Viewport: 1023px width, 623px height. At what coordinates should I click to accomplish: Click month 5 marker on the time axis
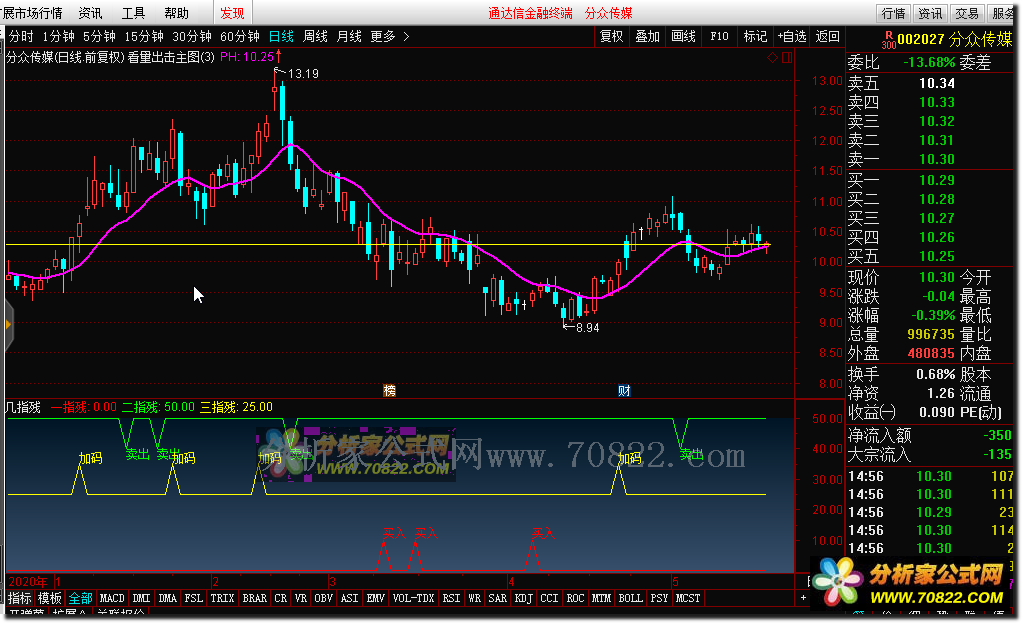click(676, 581)
